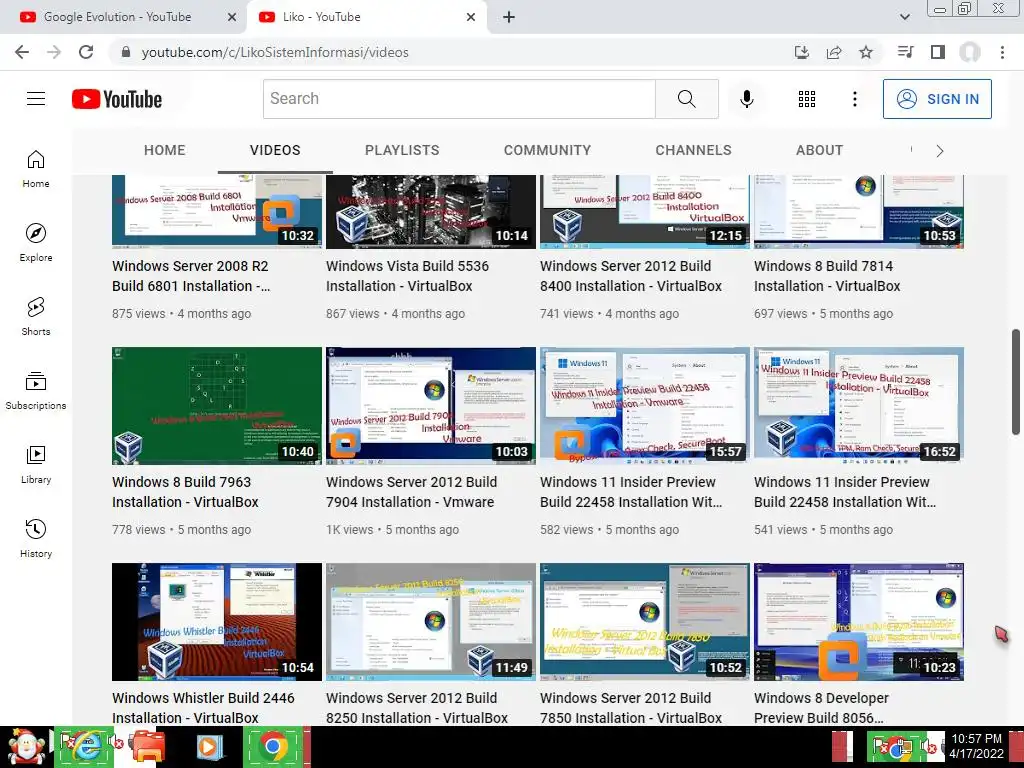
Task: Click the page vertical scrollbar
Action: tap(1016, 382)
